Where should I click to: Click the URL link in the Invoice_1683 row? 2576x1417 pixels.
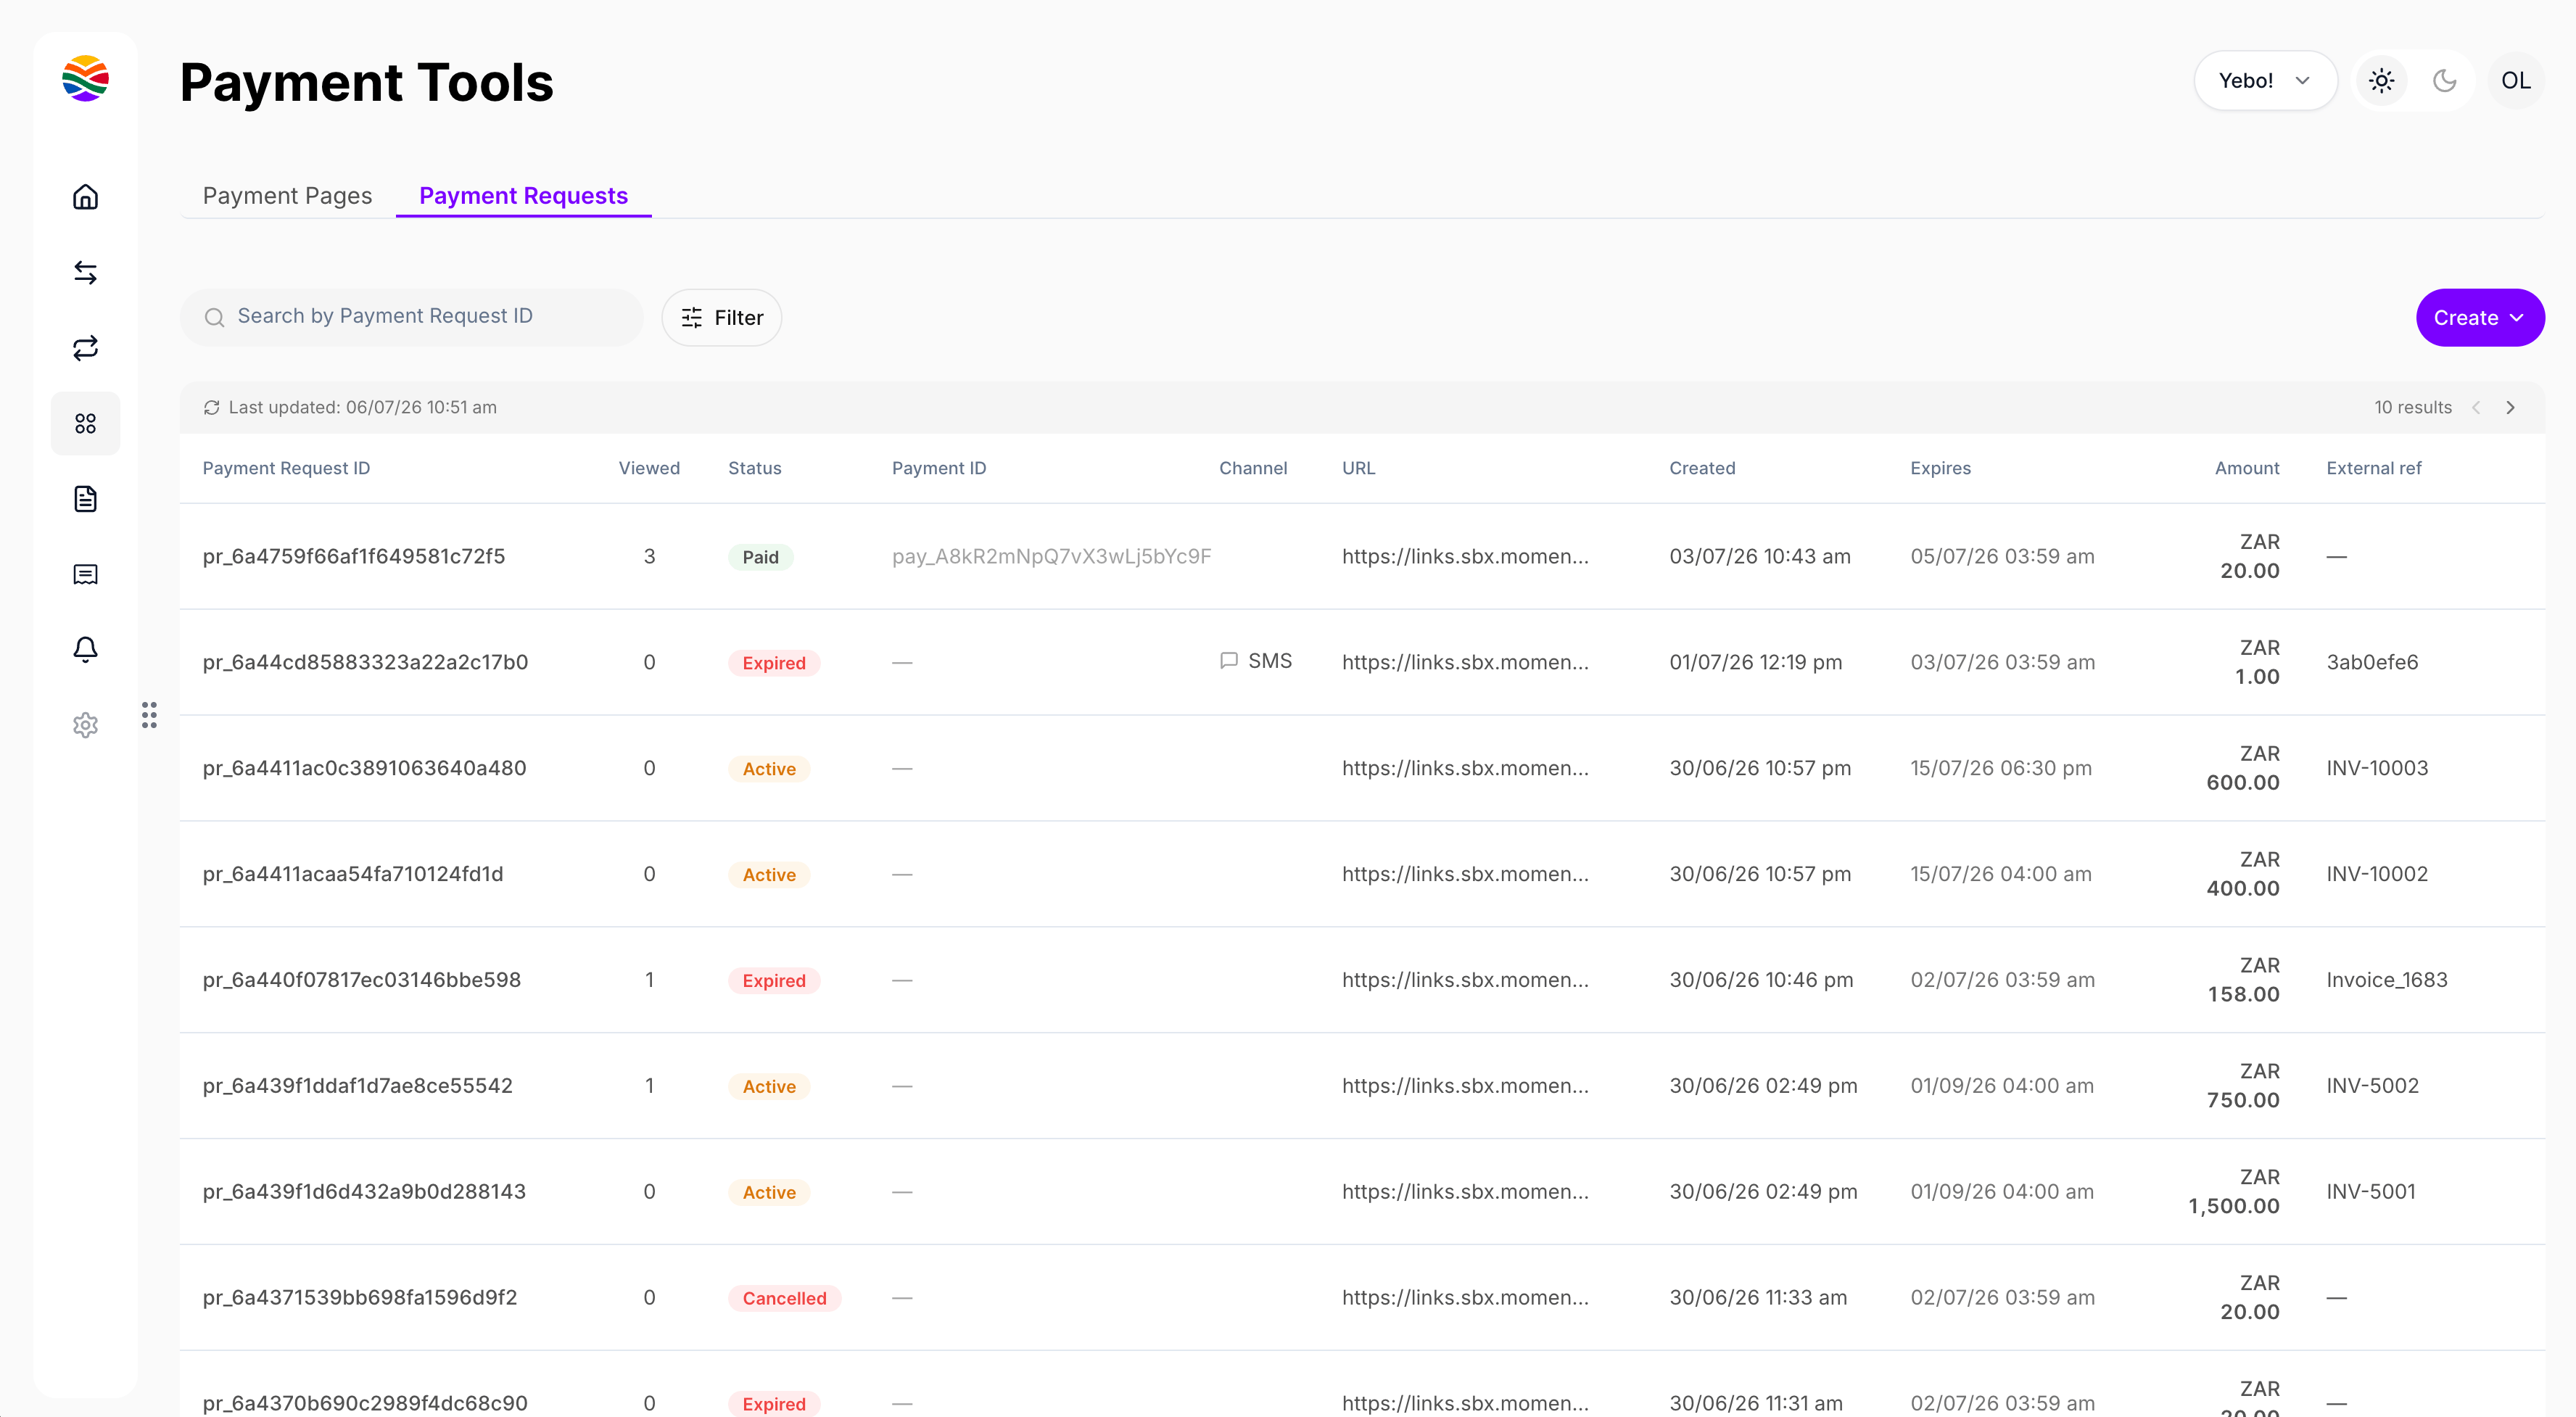point(1465,980)
